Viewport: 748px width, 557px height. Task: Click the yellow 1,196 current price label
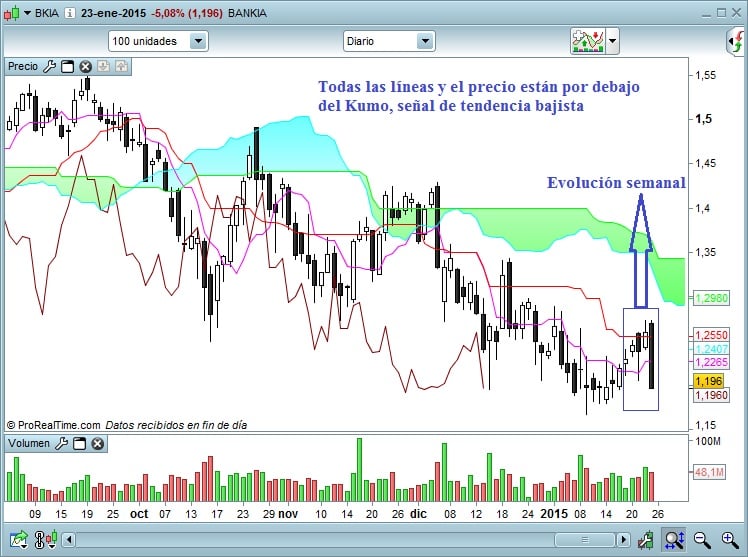pyautogui.click(x=709, y=381)
